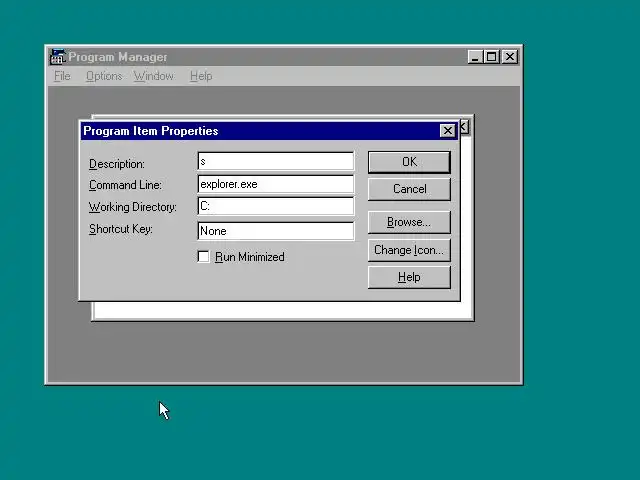Click the Browse... button
The image size is (640, 480).
pos(409,222)
